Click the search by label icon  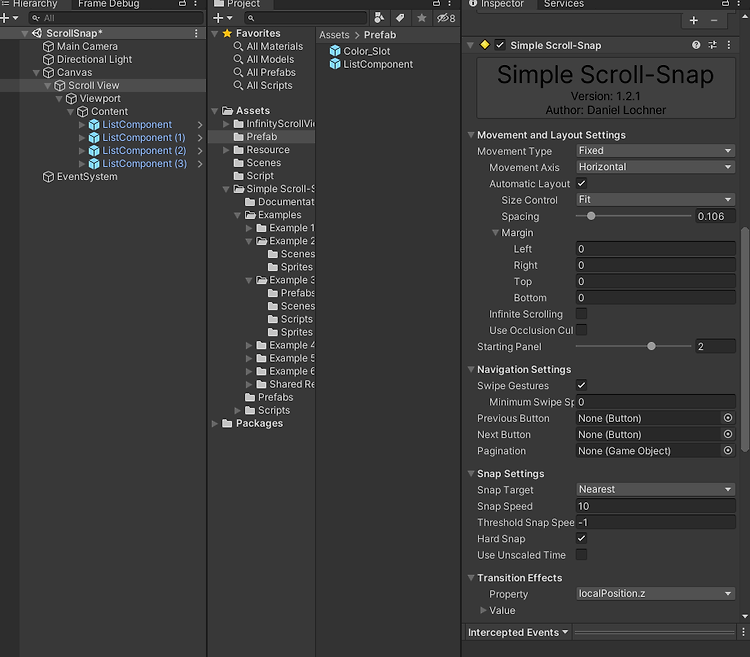pos(400,18)
